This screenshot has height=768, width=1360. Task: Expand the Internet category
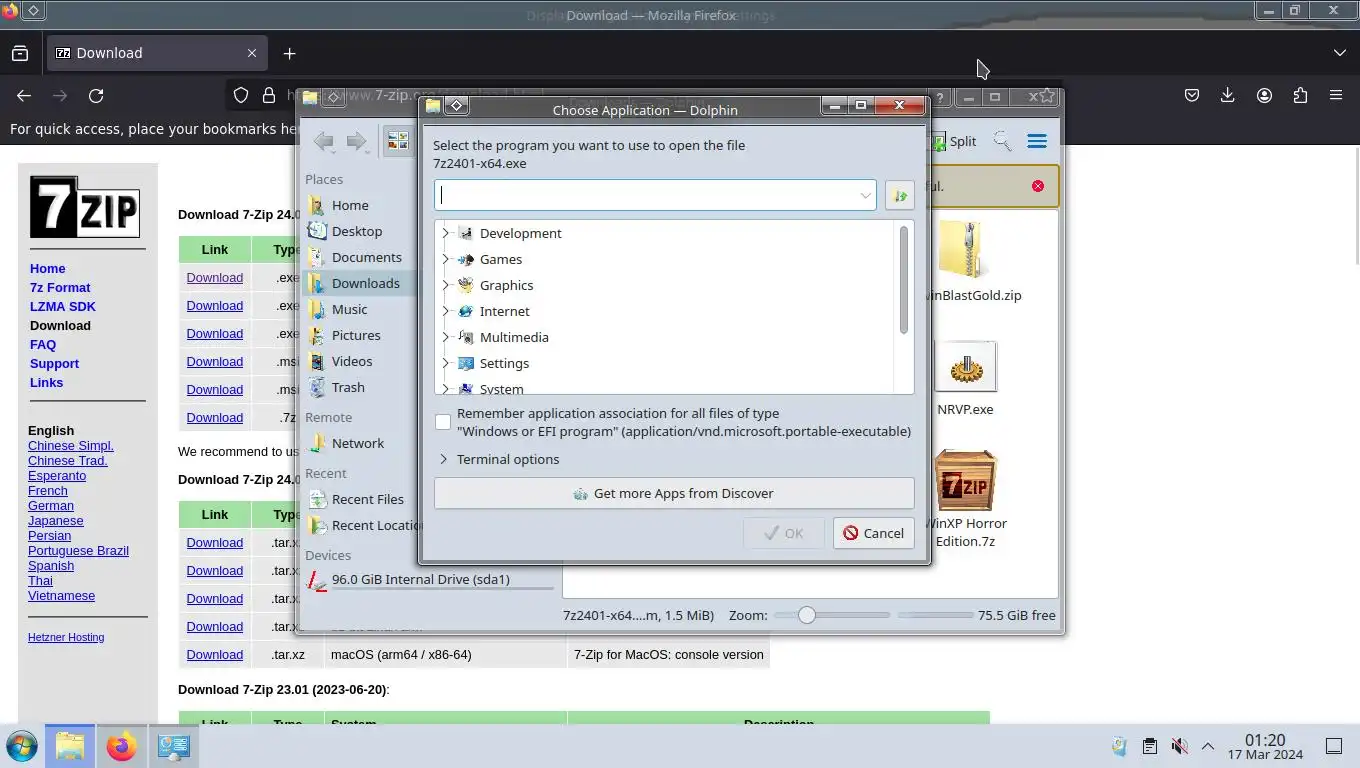pyautogui.click(x=445, y=311)
